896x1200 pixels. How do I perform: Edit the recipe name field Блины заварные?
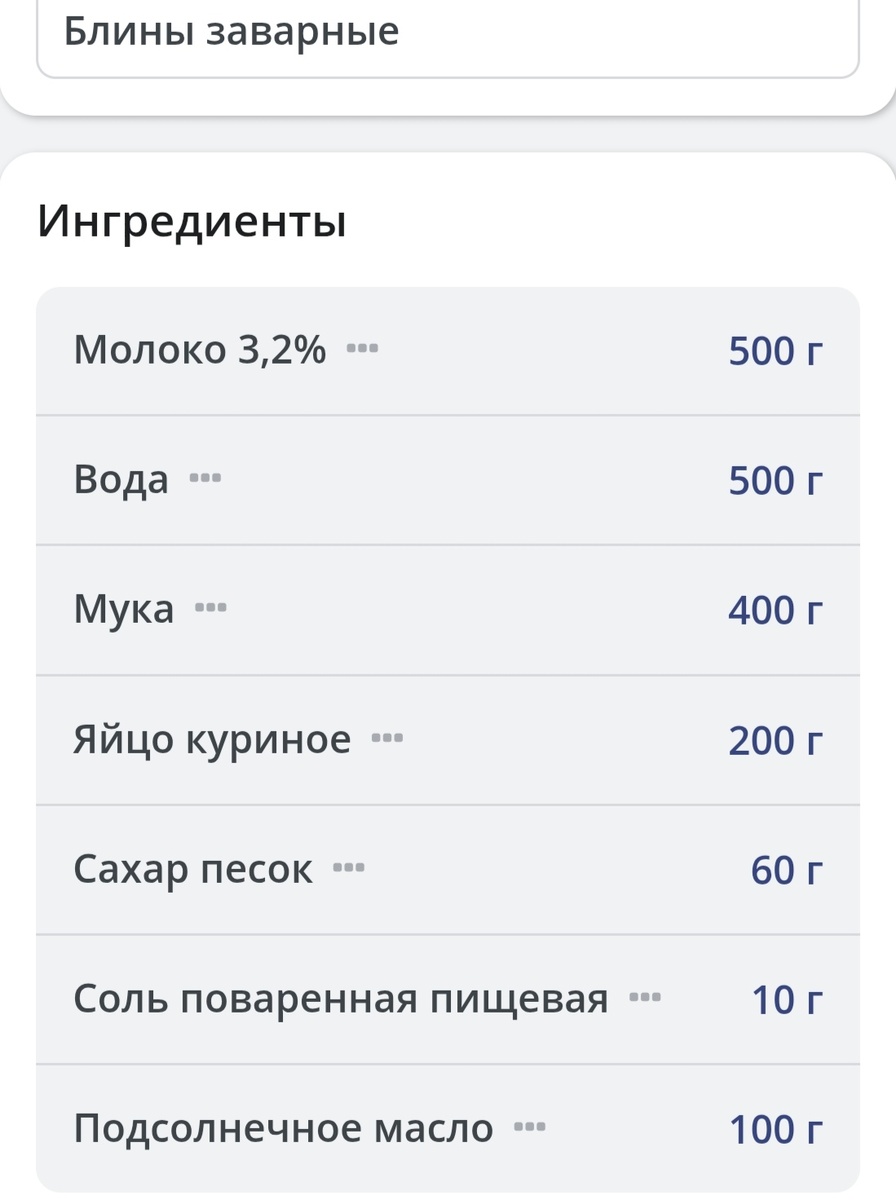[448, 35]
